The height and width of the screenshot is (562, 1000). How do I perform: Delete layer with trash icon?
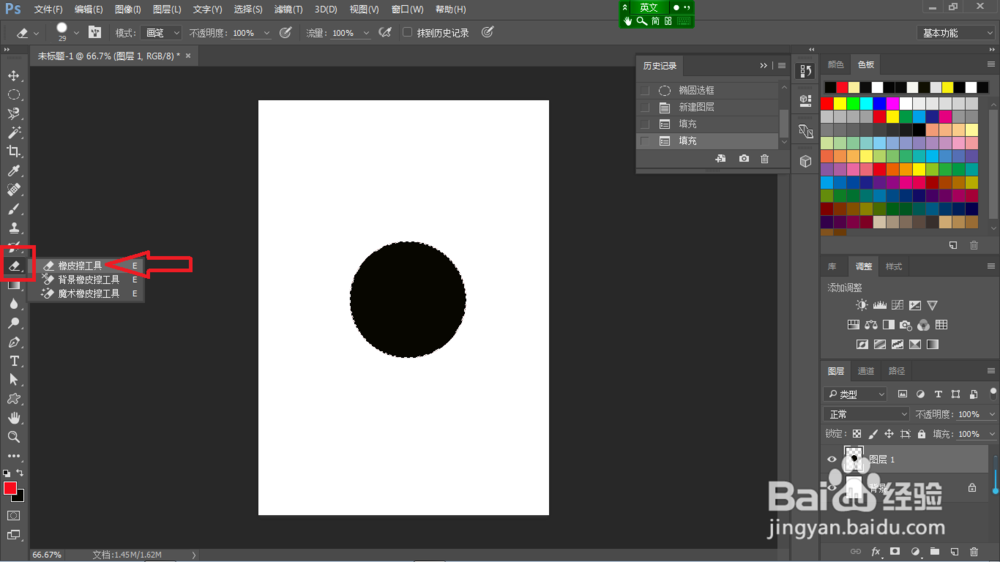click(973, 551)
